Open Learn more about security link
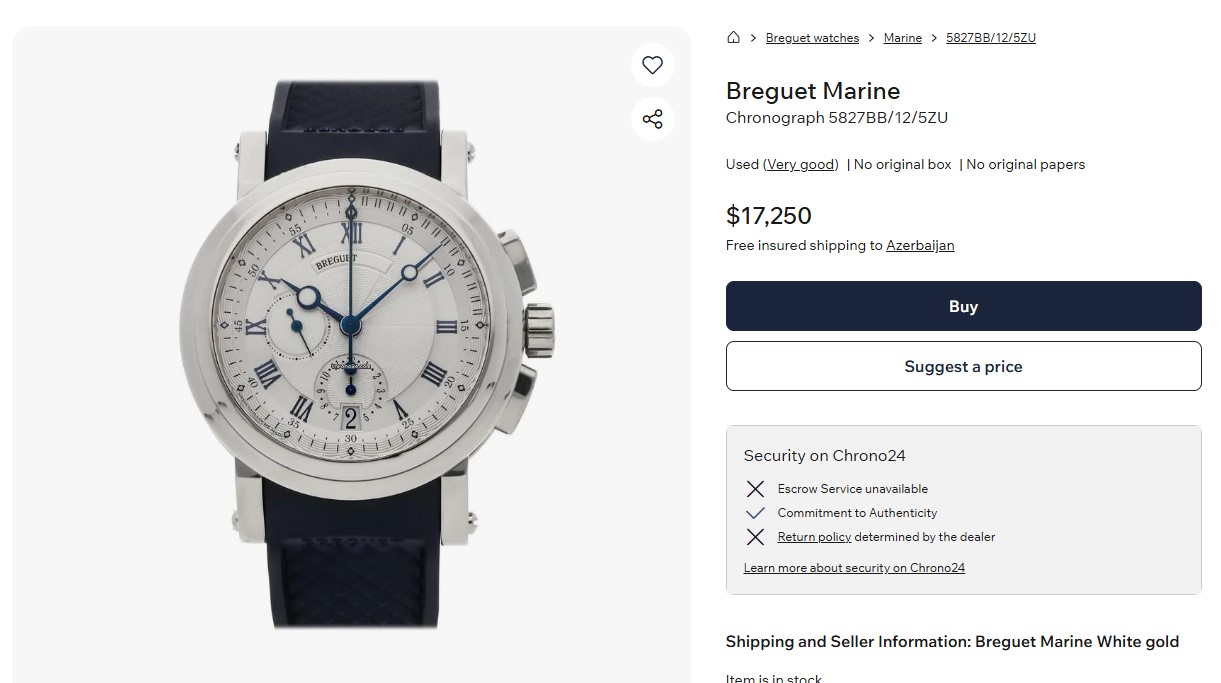Screen dimensions: 1221x683 (x=854, y=568)
